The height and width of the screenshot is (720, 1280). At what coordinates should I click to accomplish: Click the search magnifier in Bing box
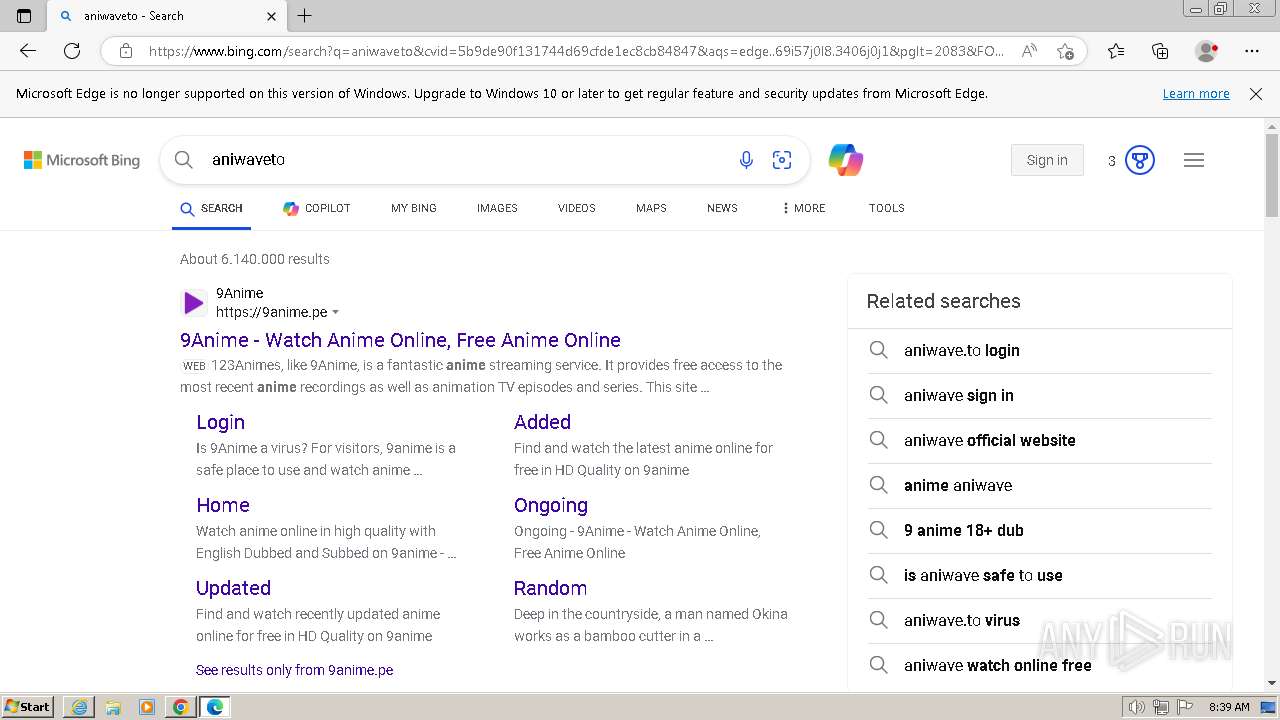[183, 160]
